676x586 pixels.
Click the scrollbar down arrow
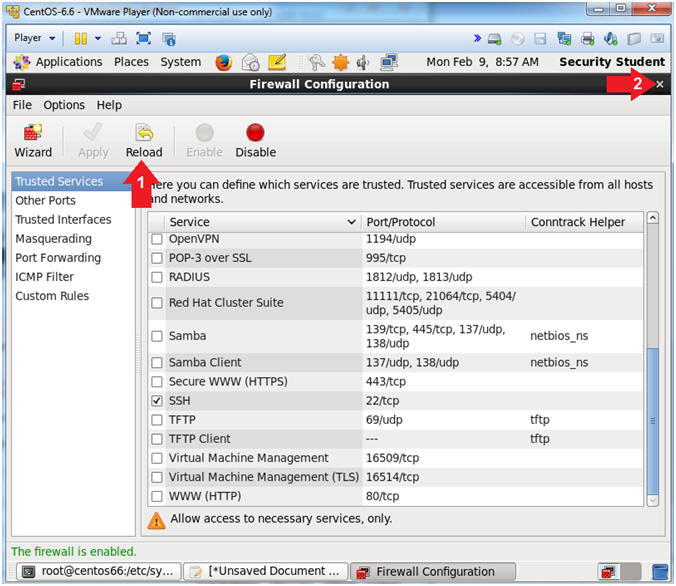coord(653,500)
